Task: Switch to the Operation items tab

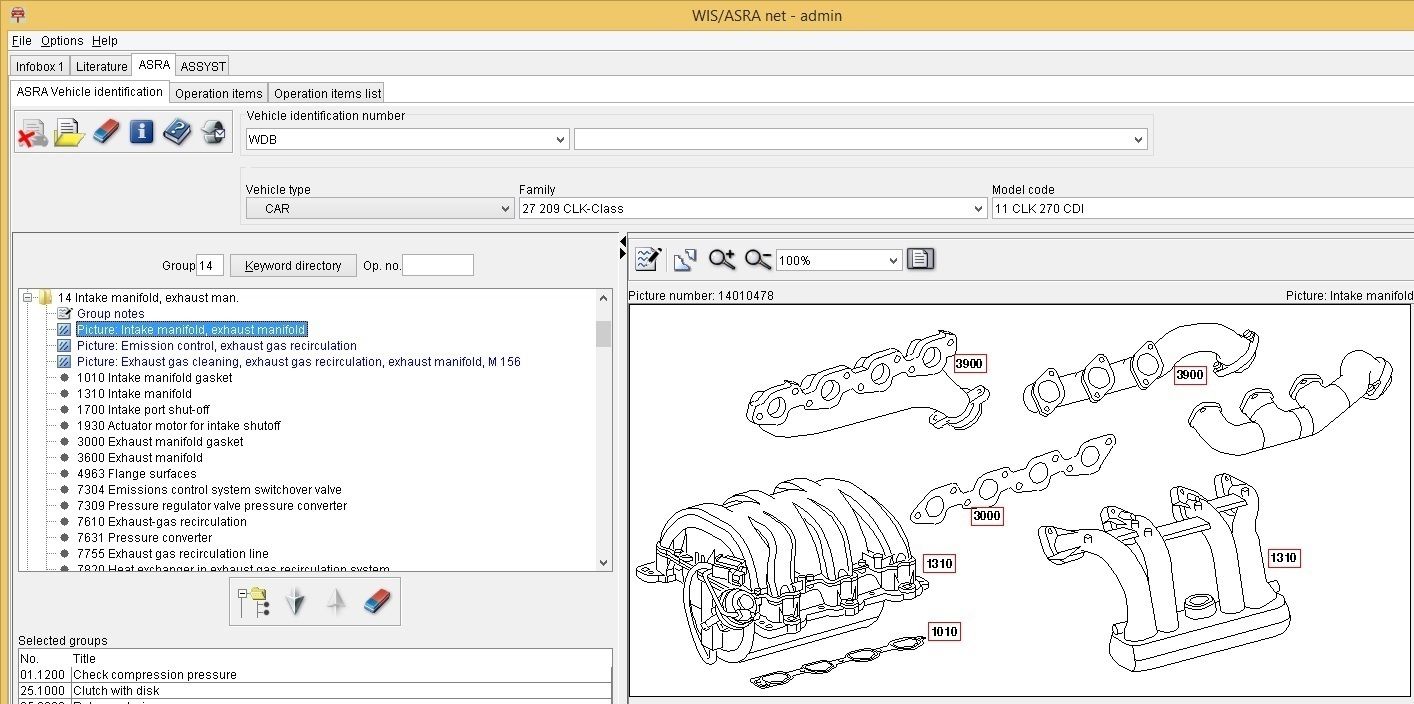Action: coord(218,93)
